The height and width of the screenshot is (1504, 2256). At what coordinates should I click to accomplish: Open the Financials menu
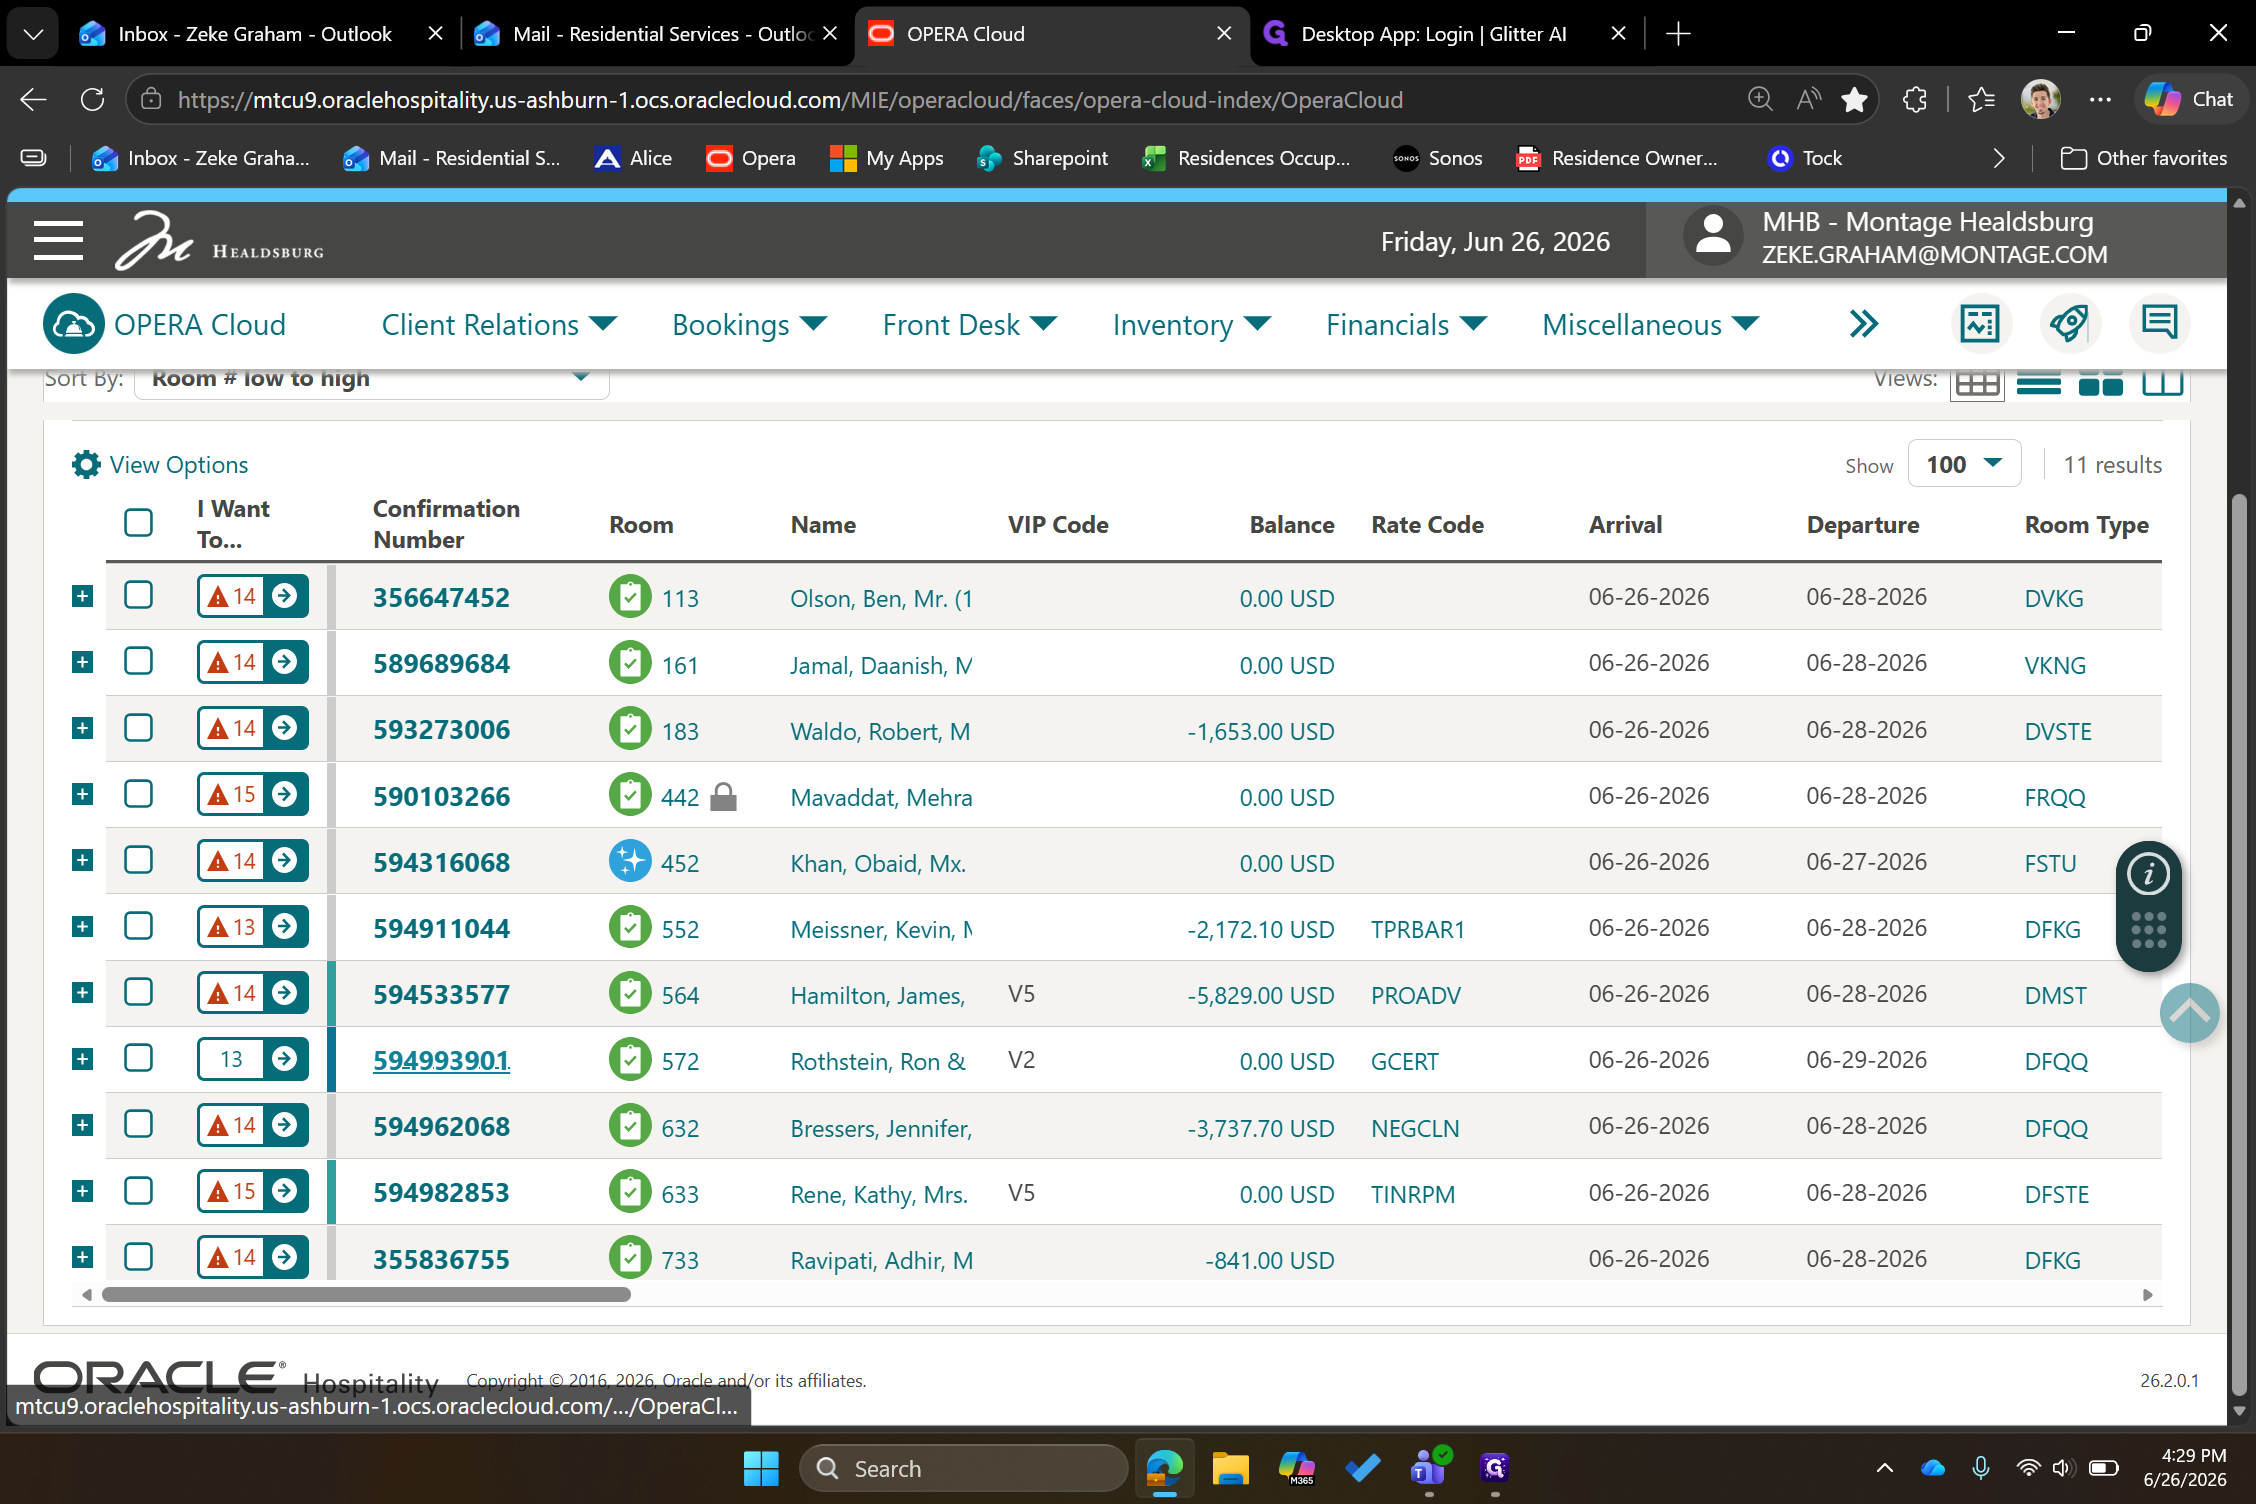pyautogui.click(x=1406, y=324)
